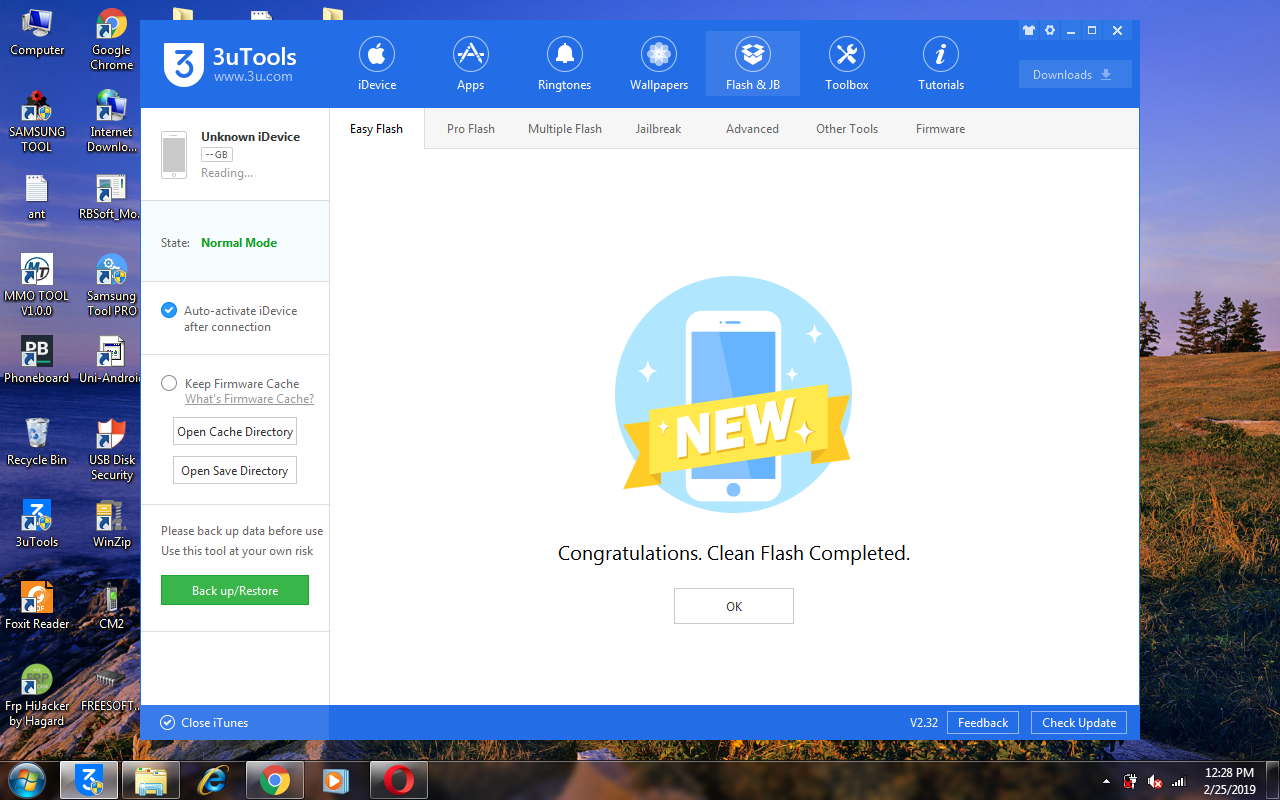The height and width of the screenshot is (800, 1280).
Task: Go to the Apps section
Action: 471,64
